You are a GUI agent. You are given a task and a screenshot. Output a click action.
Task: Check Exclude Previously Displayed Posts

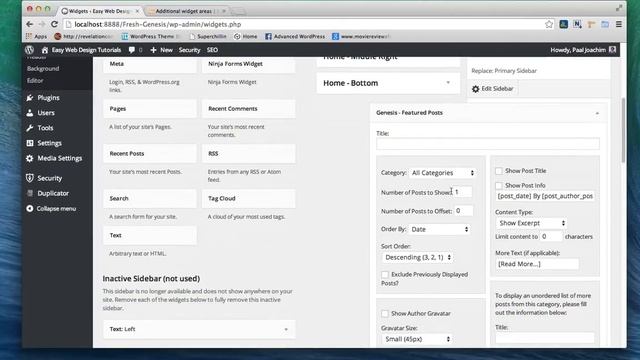point(385,275)
